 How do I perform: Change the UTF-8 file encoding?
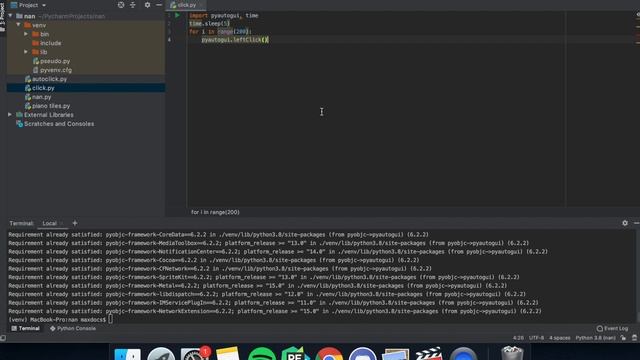tap(536, 338)
